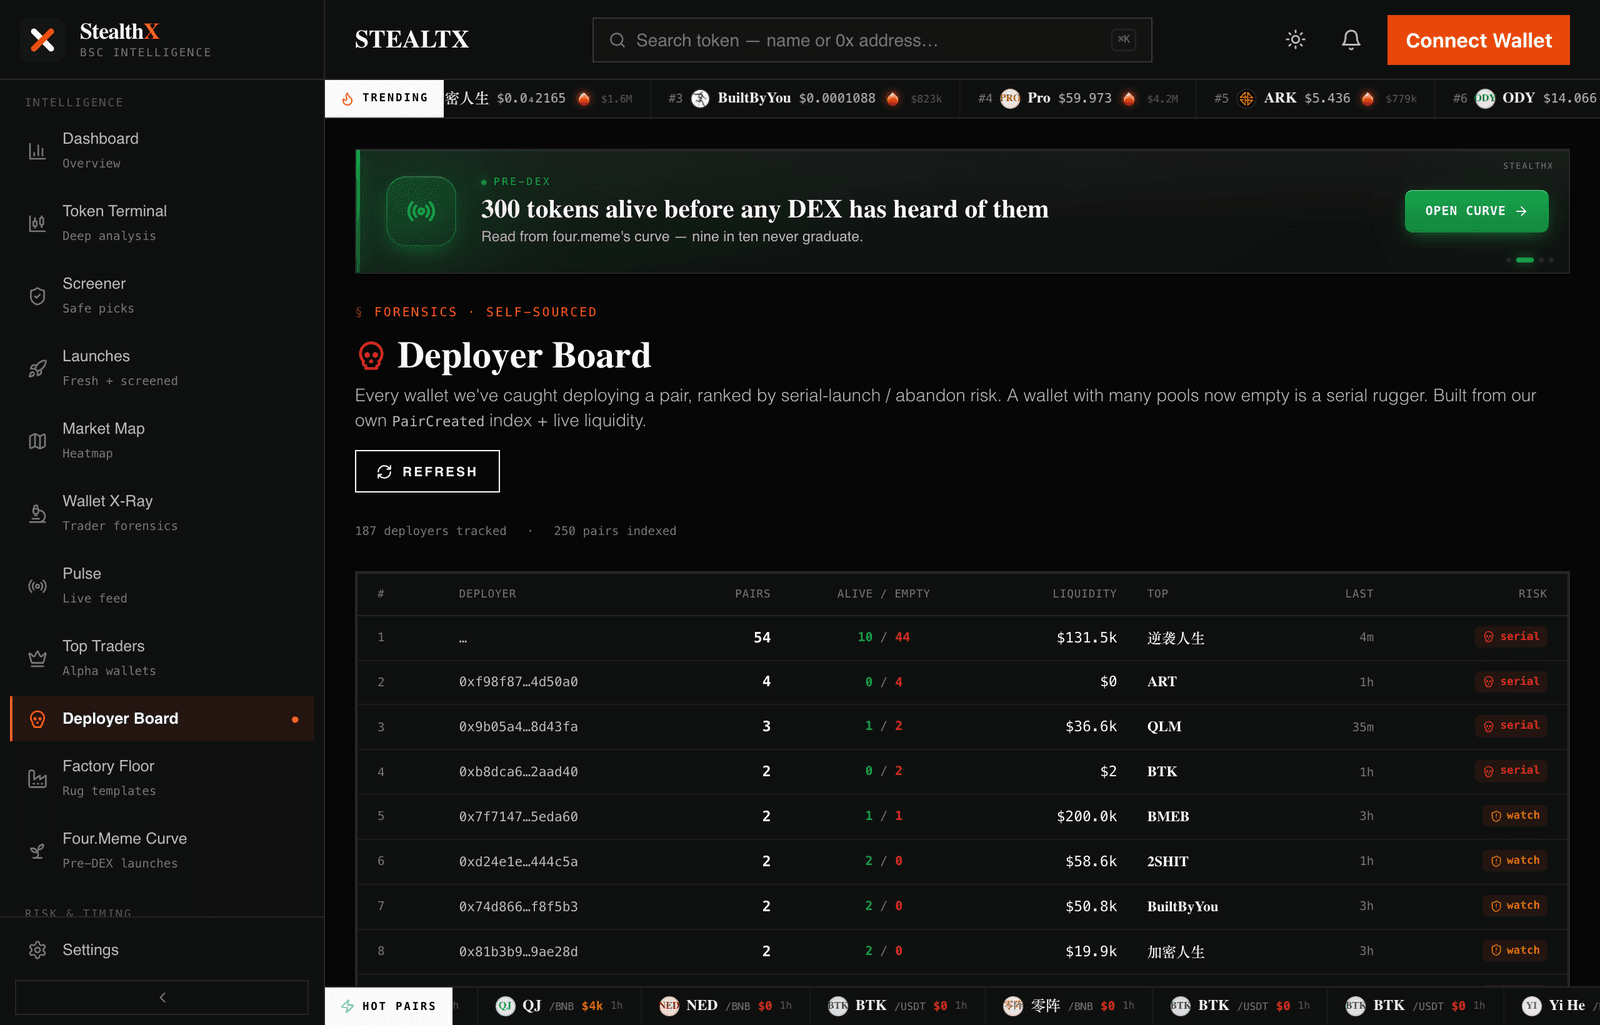Viewport: 1600px width, 1025px height.
Task: Click the Yi He token icon
Action: click(x=1531, y=1006)
